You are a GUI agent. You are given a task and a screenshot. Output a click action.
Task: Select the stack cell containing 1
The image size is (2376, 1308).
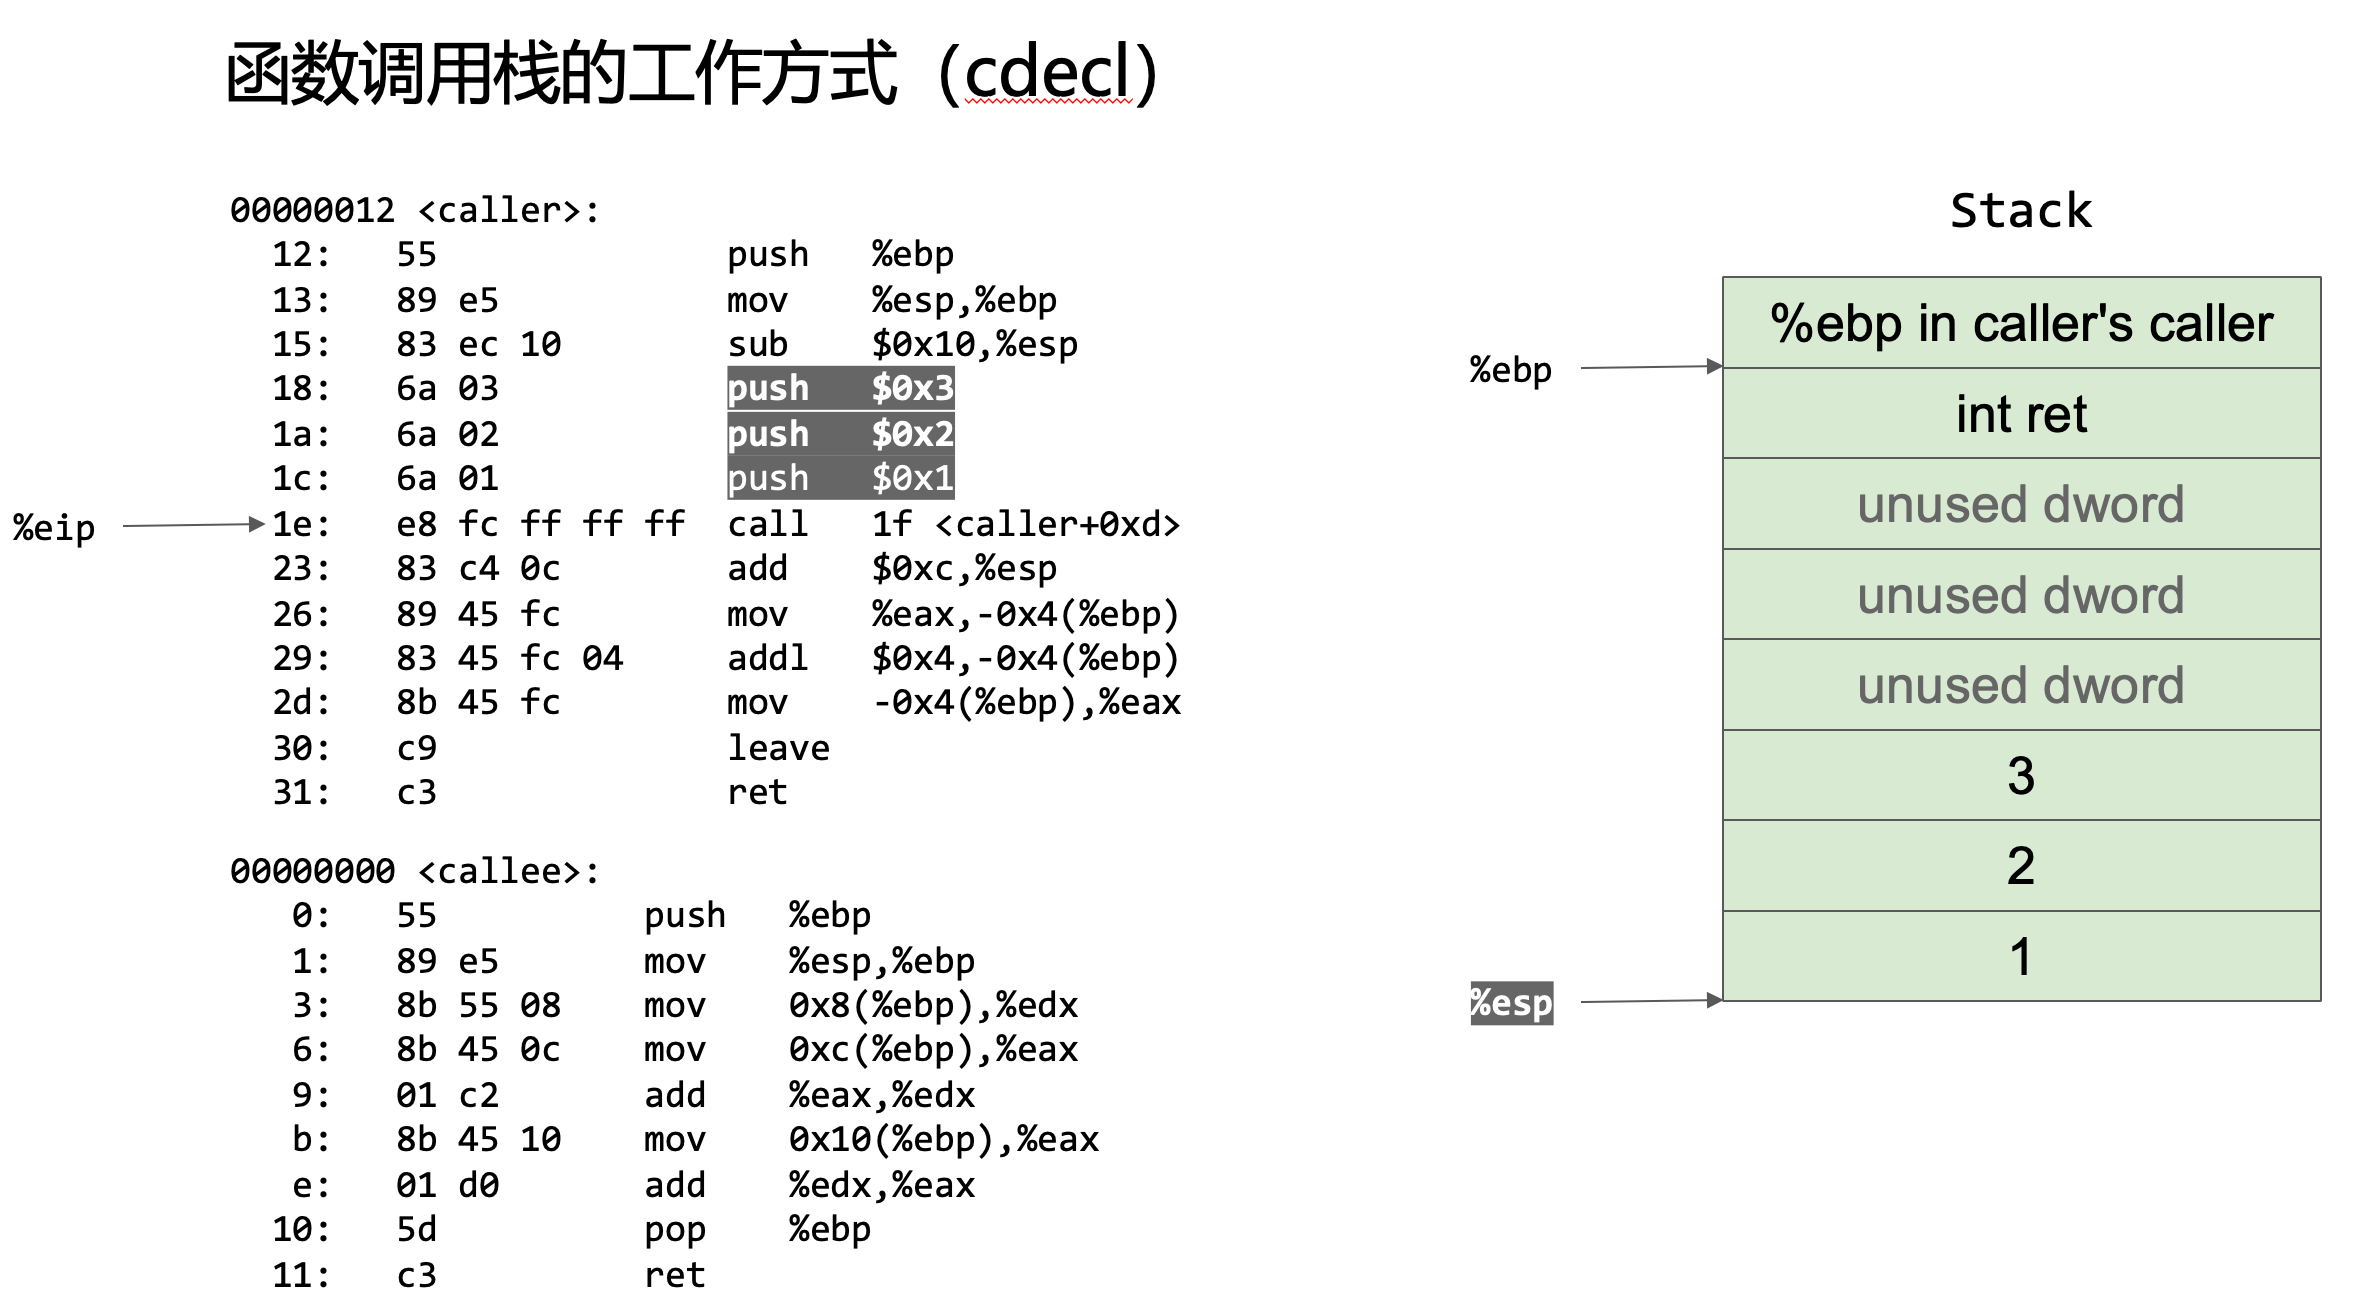tap(2021, 956)
